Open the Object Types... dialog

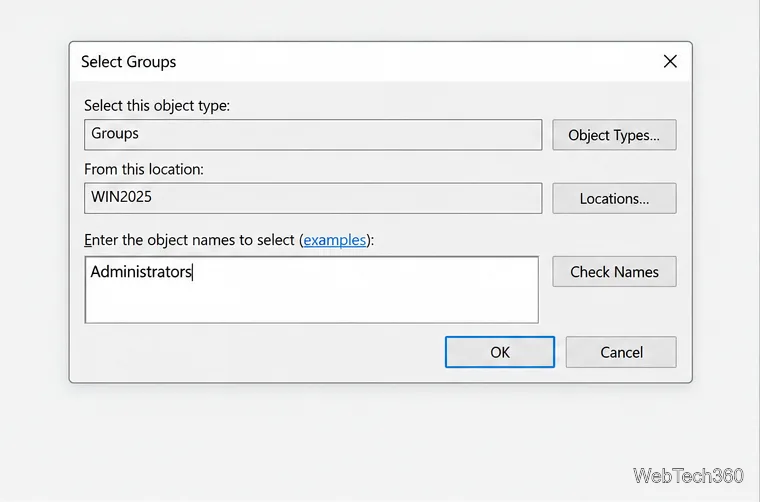tap(614, 135)
